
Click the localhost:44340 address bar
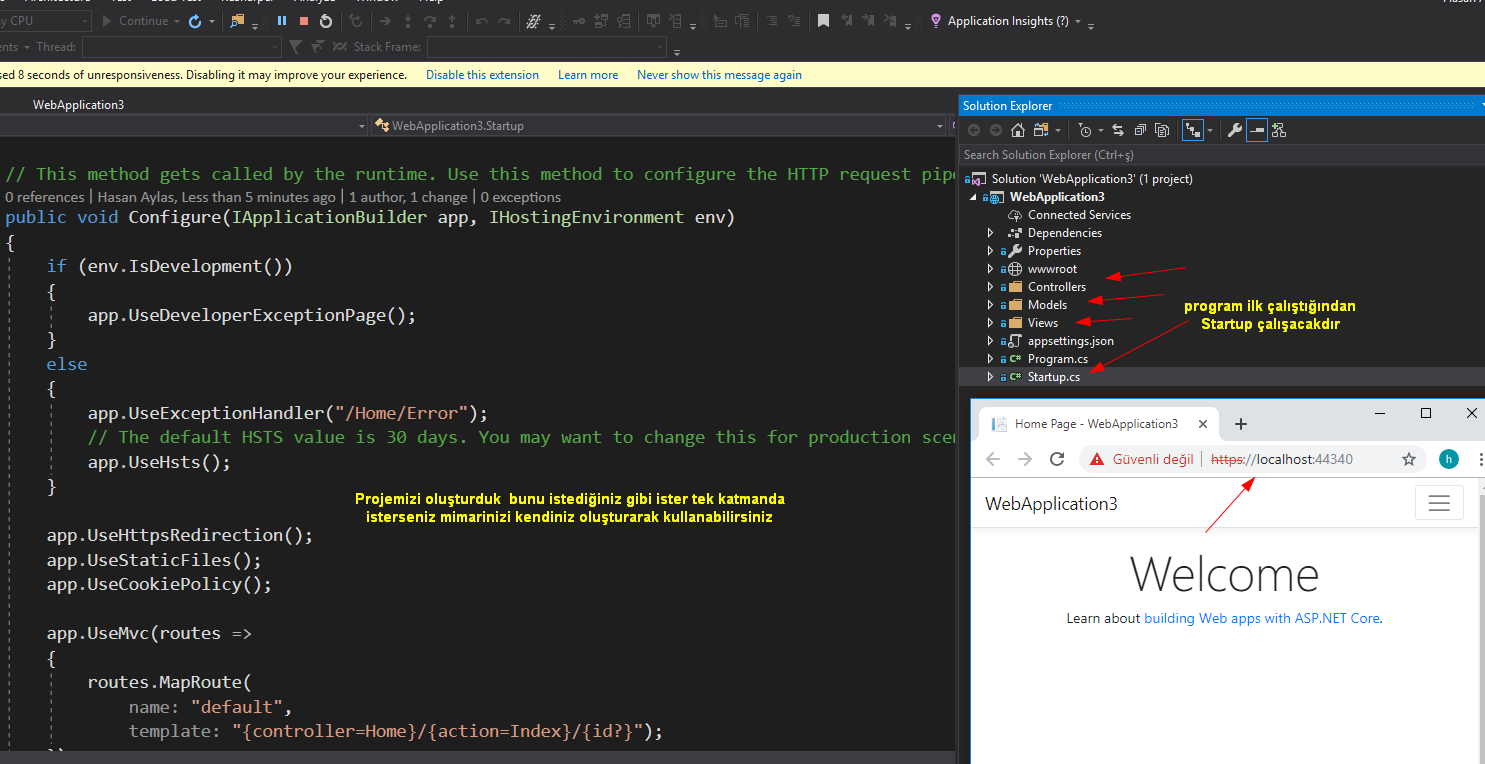coord(1281,459)
